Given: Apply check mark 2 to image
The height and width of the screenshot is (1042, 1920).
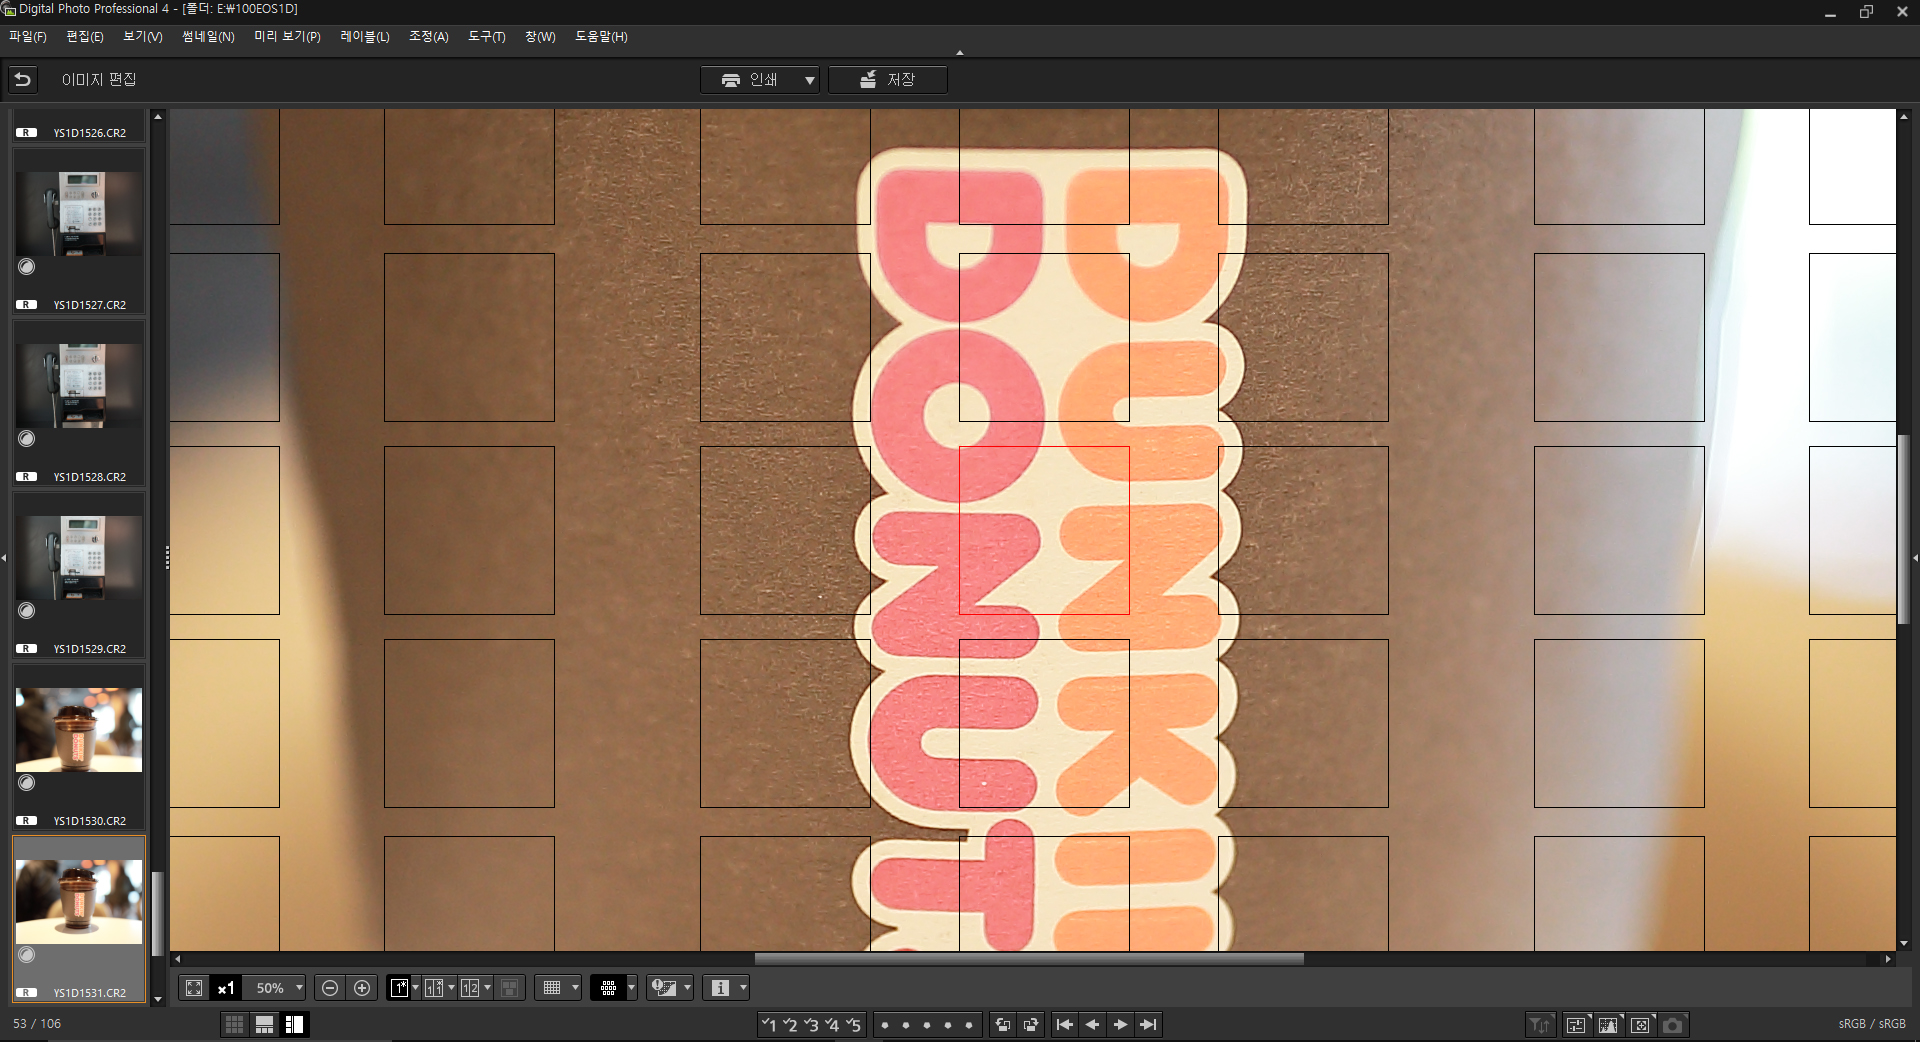Looking at the screenshot, I should (x=790, y=1024).
